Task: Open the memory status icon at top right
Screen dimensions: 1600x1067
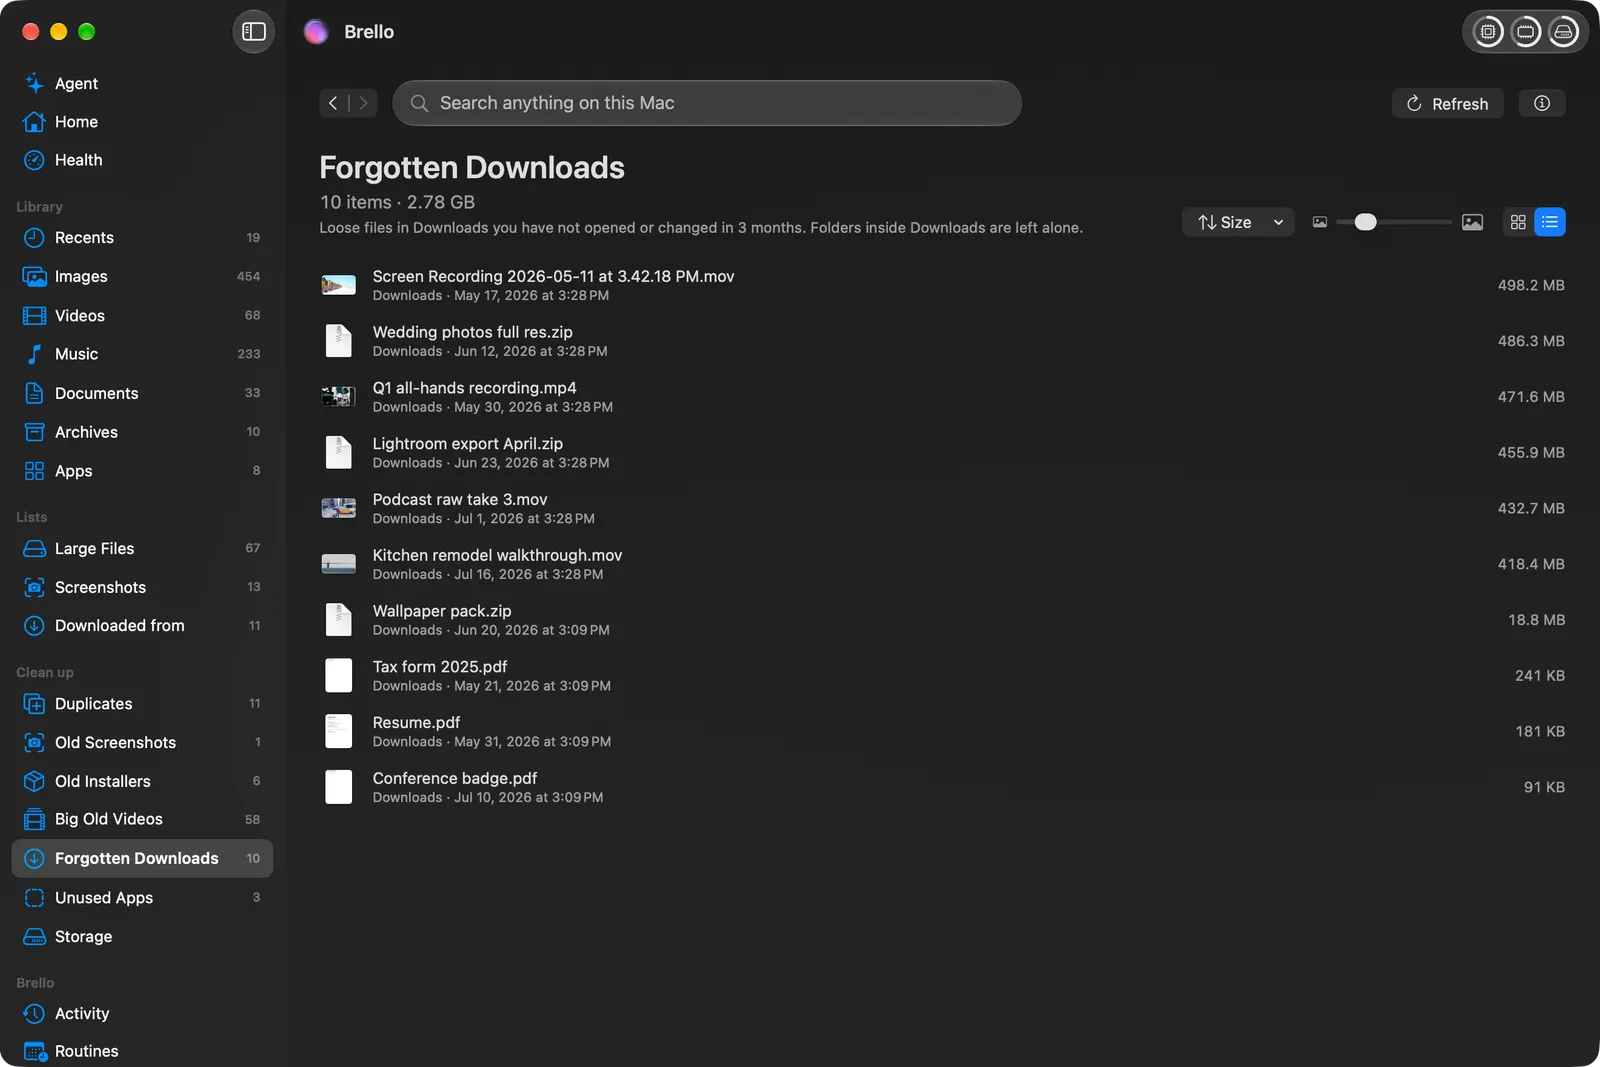Action: [x=1526, y=32]
